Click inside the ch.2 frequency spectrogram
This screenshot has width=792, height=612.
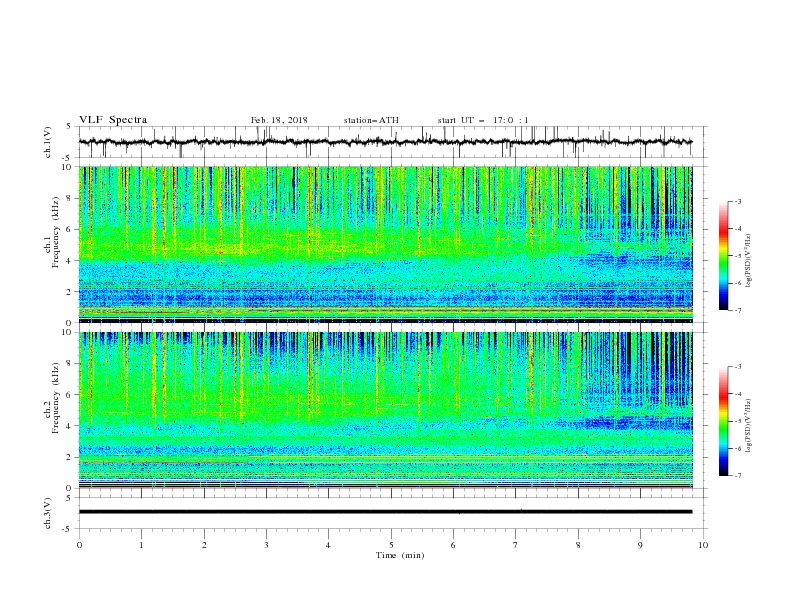tap(386, 410)
